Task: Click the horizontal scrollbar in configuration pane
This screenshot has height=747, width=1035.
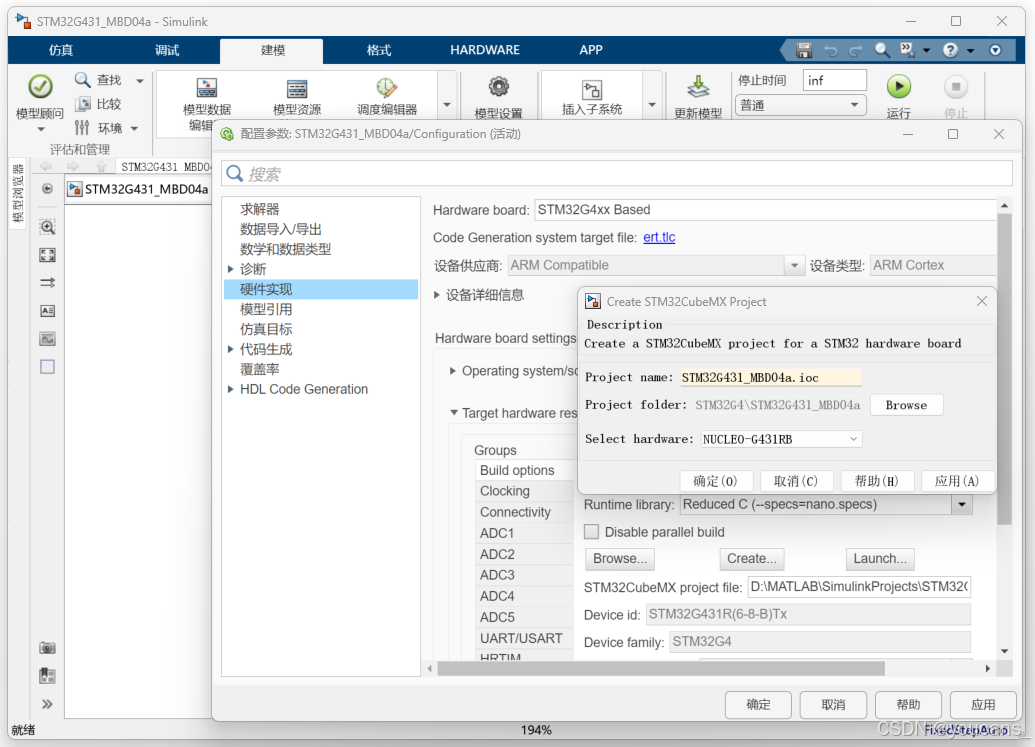Action: [661, 668]
